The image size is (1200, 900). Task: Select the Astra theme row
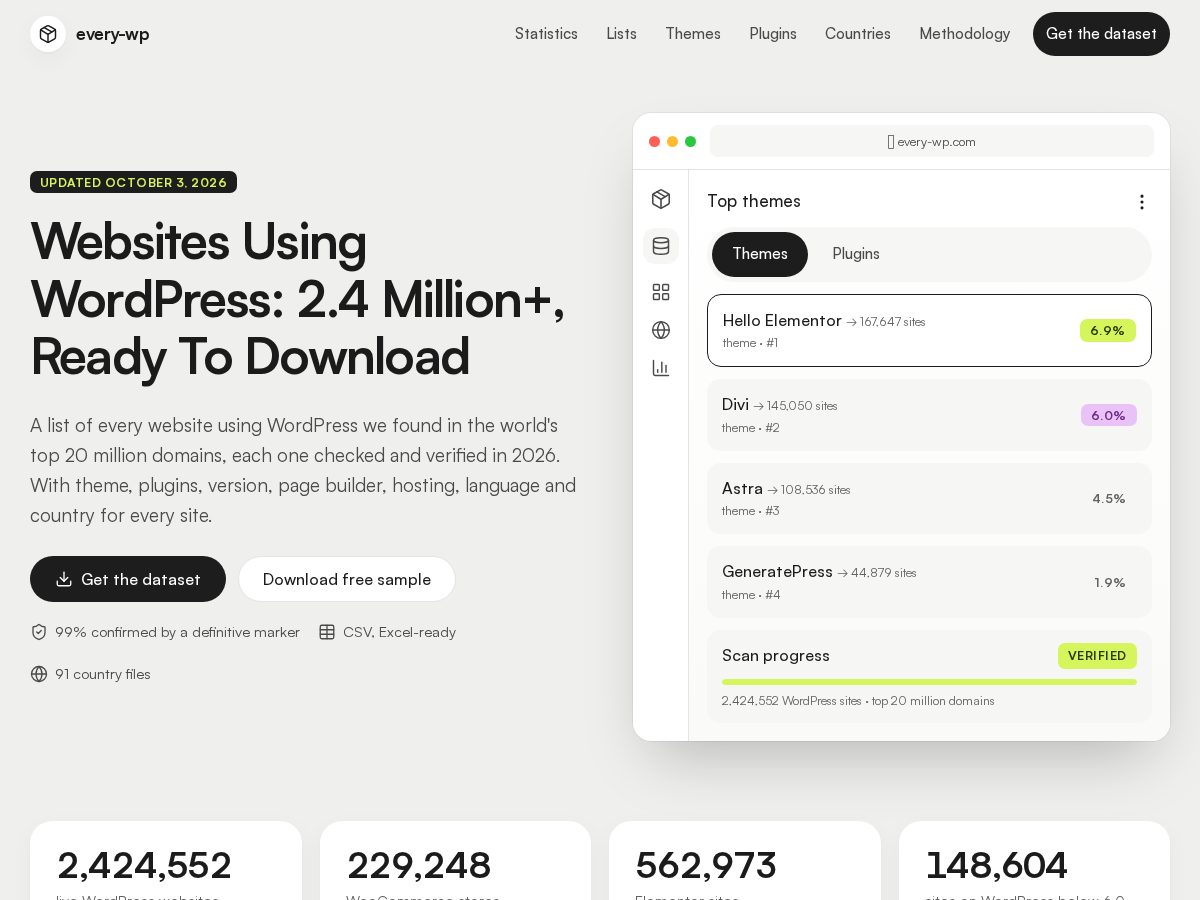(x=929, y=498)
